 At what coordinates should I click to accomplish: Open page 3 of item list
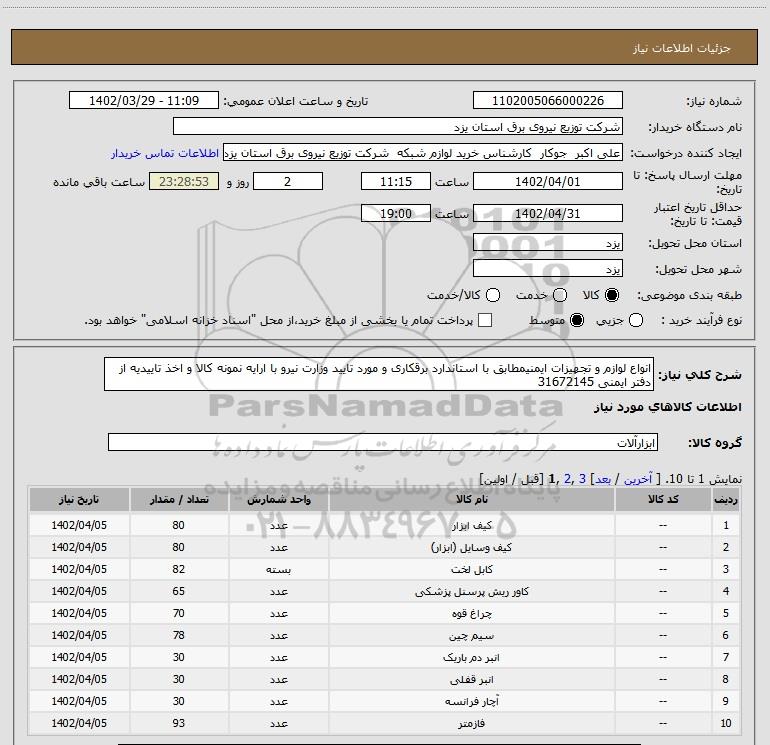582,479
